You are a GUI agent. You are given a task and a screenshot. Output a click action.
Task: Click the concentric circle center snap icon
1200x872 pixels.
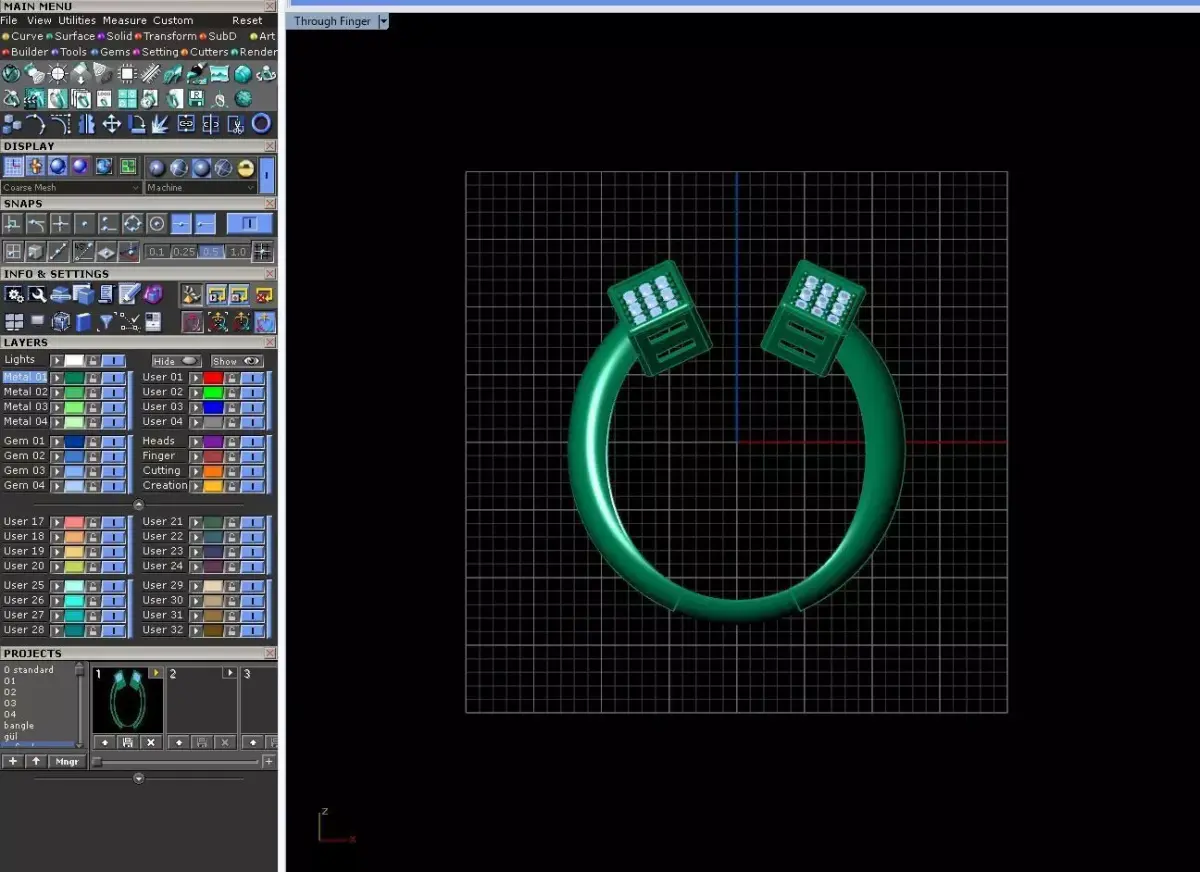[157, 223]
